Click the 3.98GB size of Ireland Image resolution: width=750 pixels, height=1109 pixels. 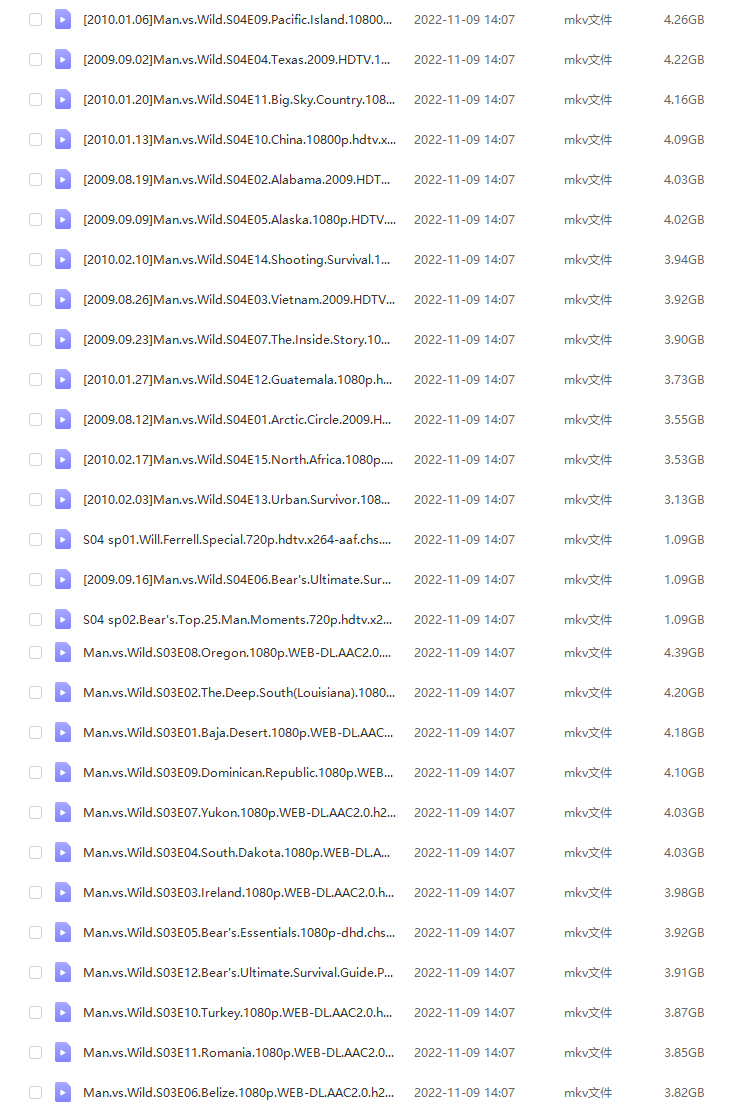tap(683, 892)
